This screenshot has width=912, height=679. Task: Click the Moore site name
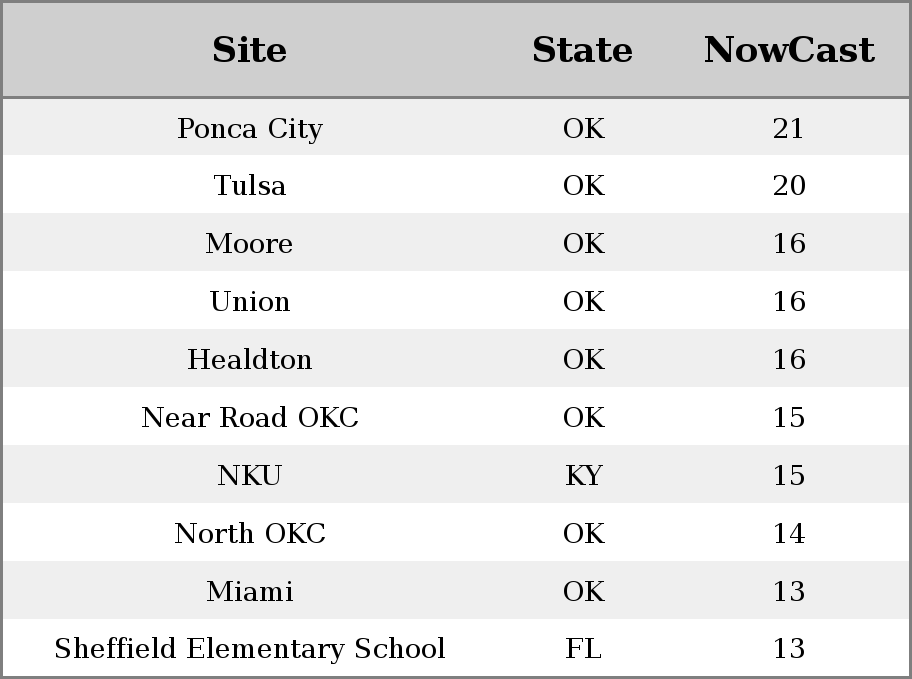[250, 243]
